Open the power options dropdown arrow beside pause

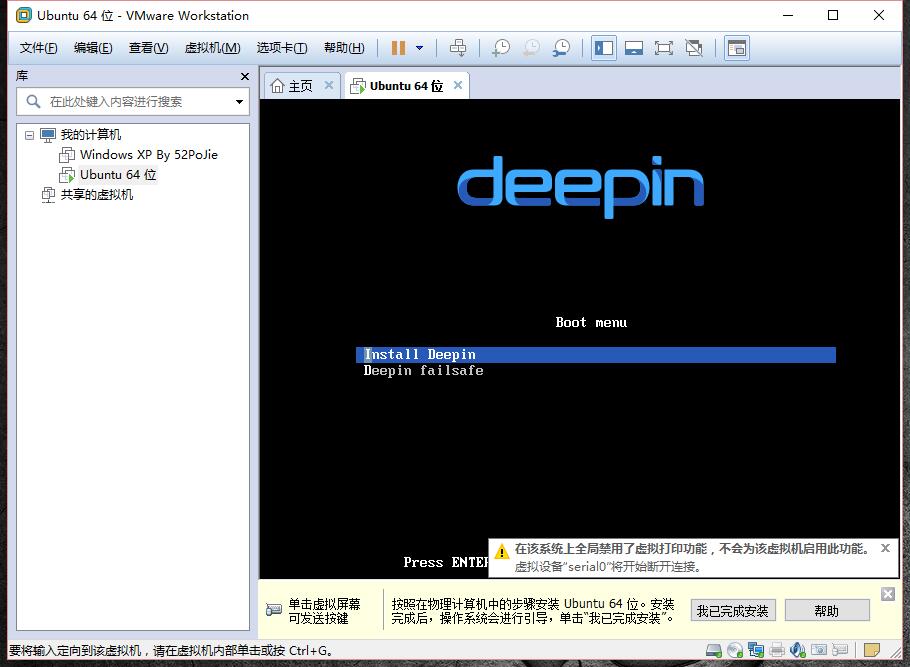tap(419, 48)
